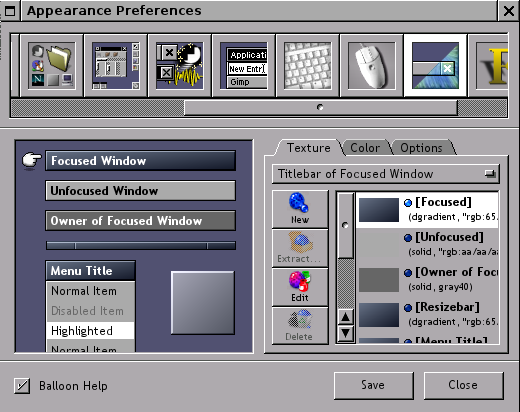The width and height of the screenshot is (520, 412).
Task: Click the gray40 texture swatch
Action: click(x=379, y=280)
